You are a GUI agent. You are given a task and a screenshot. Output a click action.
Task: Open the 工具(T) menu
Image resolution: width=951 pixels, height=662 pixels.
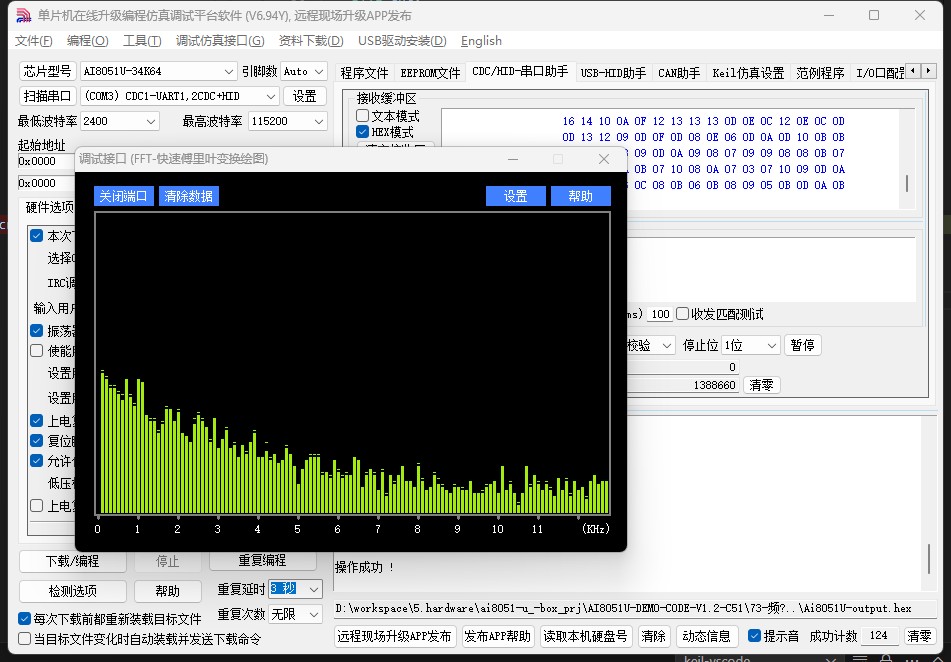(x=142, y=41)
